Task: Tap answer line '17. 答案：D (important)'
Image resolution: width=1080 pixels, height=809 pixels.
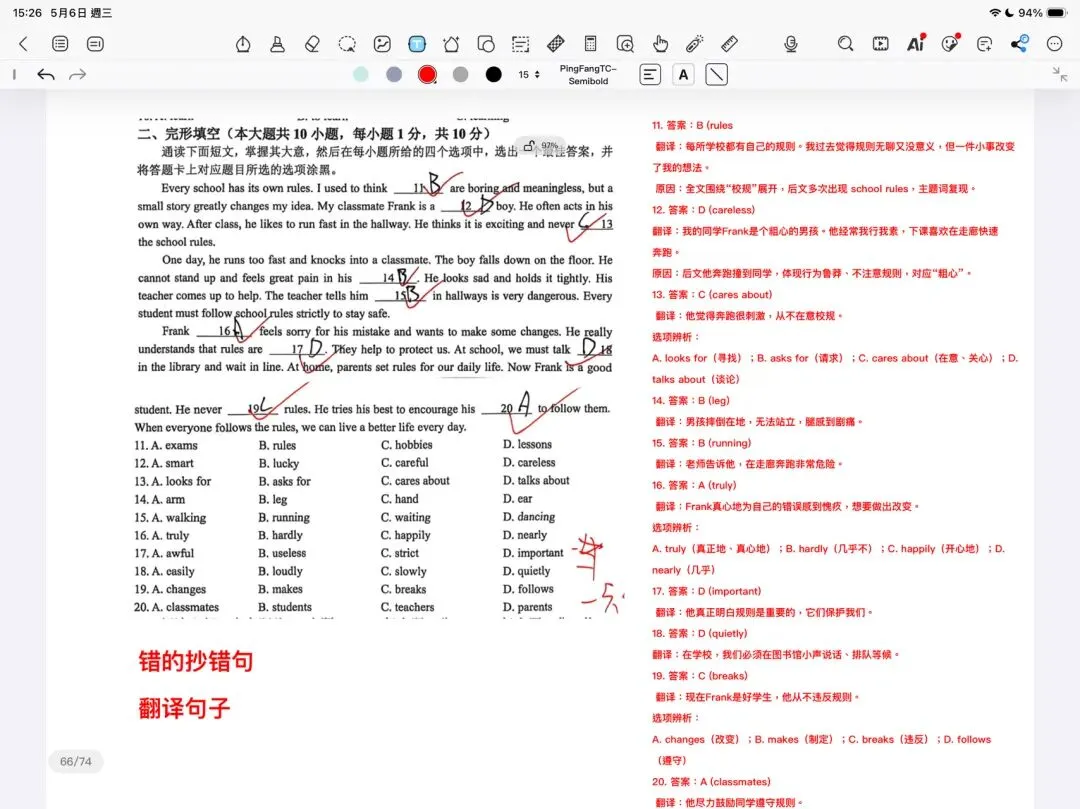Action: pyautogui.click(x=706, y=591)
